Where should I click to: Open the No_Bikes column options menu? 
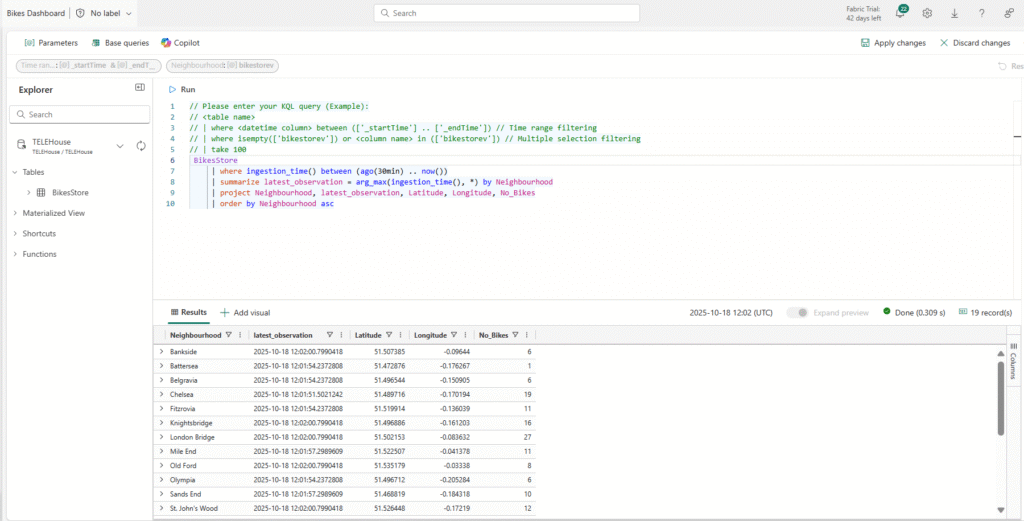[527, 335]
